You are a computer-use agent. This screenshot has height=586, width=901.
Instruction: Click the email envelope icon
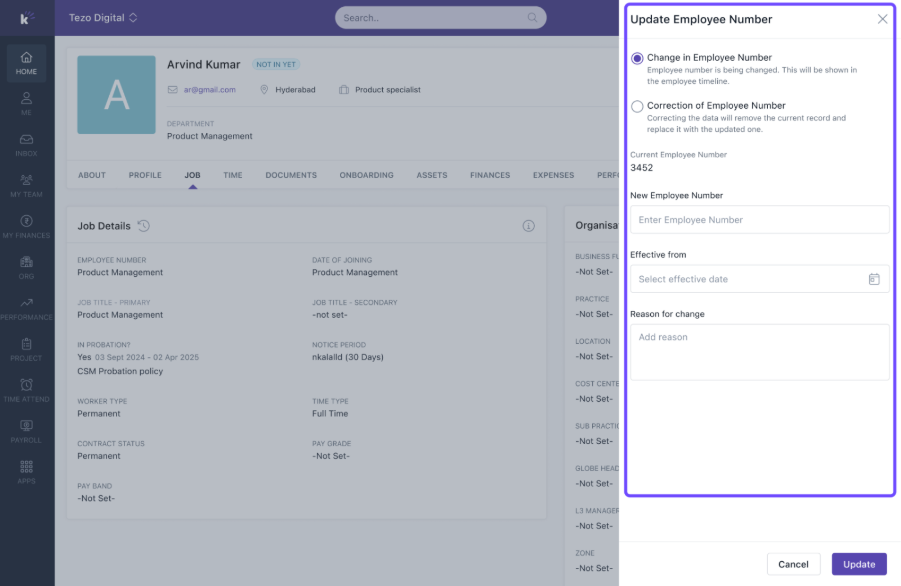(172, 90)
